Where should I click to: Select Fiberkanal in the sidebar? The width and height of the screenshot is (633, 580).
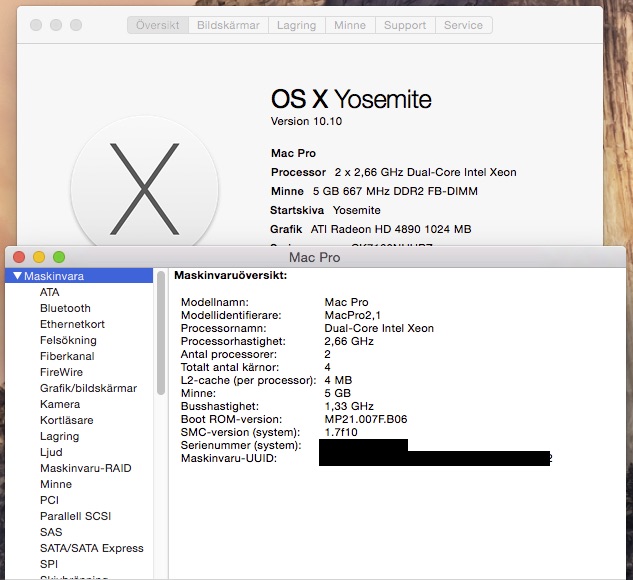pos(67,356)
